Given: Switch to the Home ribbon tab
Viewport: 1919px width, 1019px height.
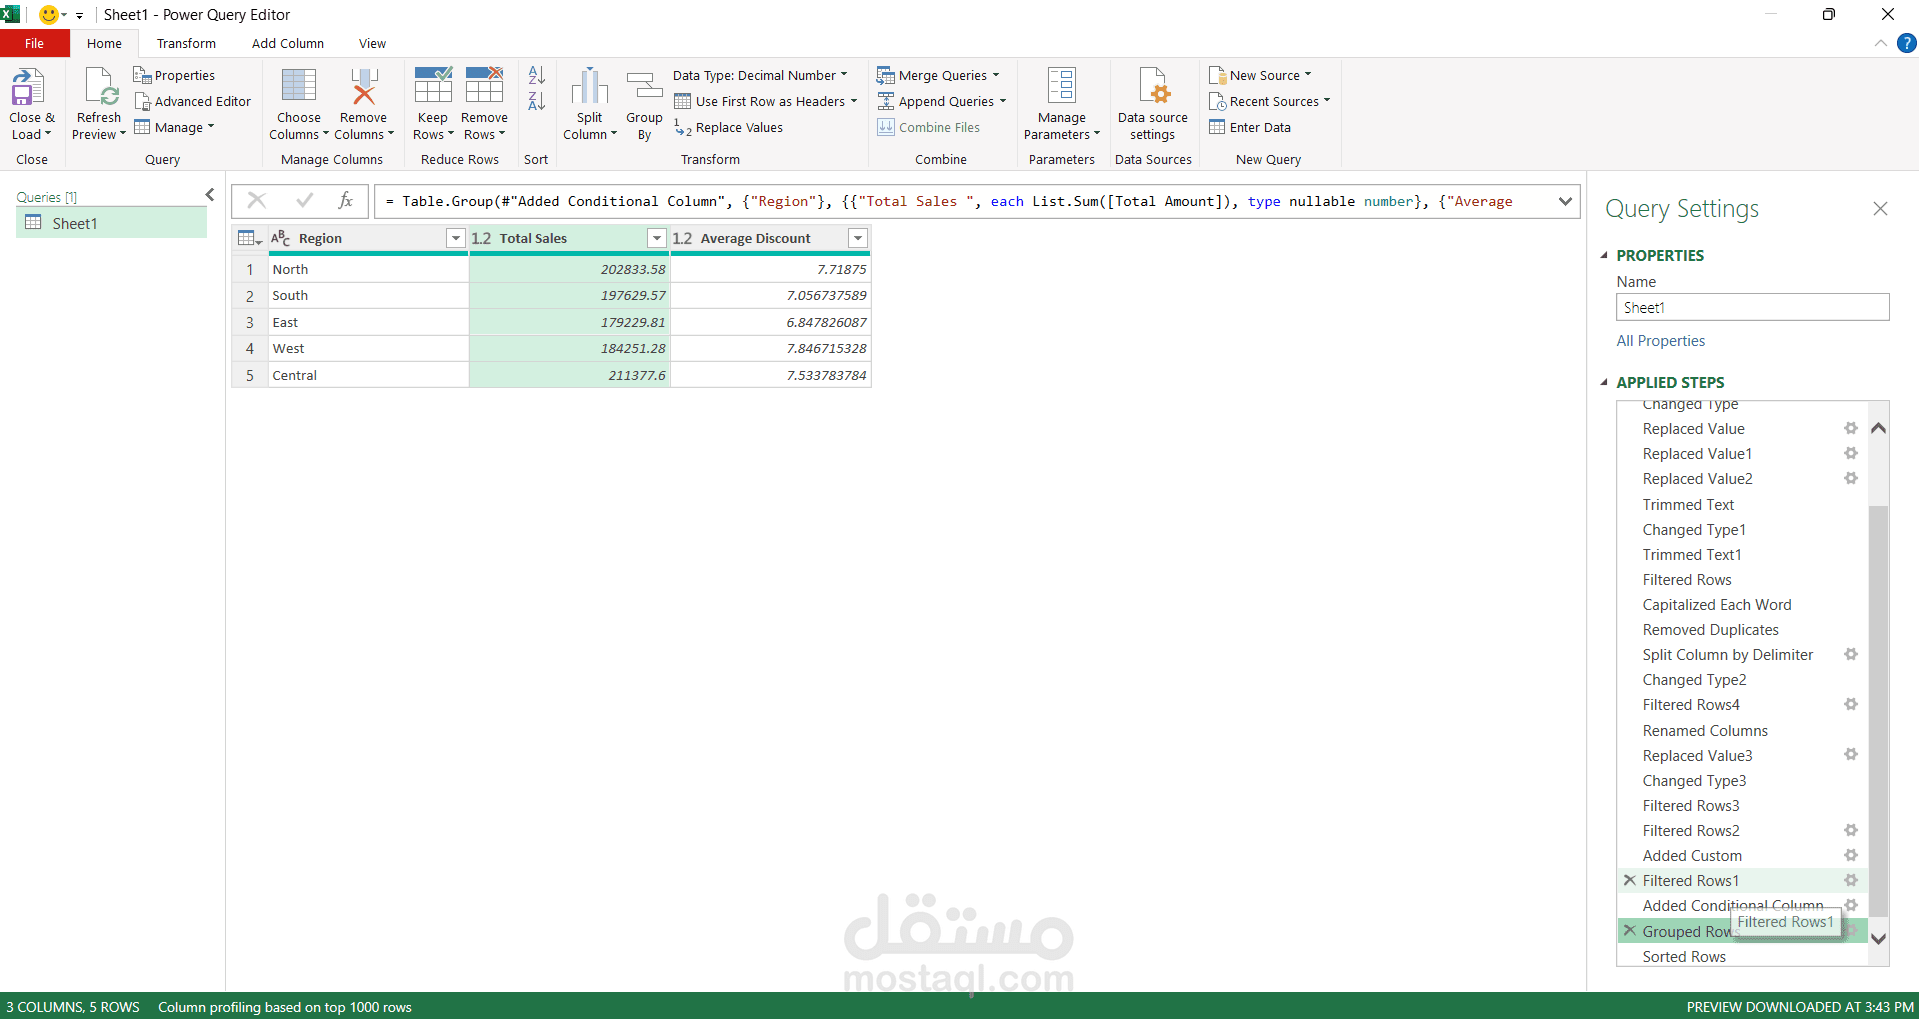Looking at the screenshot, I should point(104,43).
